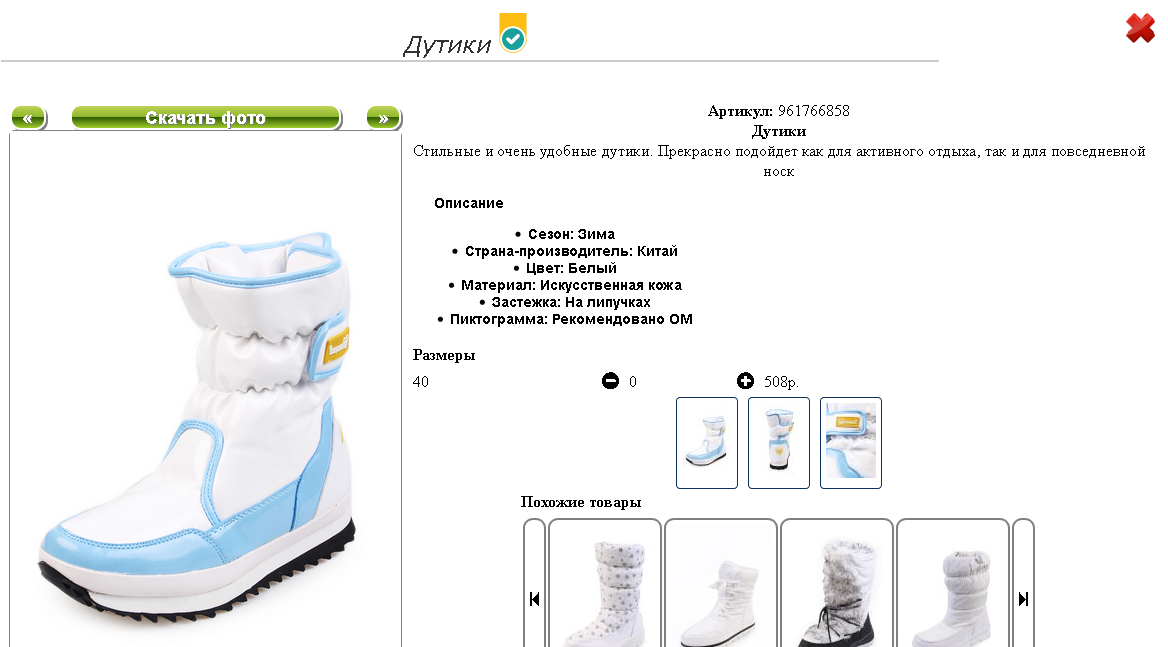Open similar product white lace-up boot
Viewport: 1168px width, 647px height.
[721, 584]
